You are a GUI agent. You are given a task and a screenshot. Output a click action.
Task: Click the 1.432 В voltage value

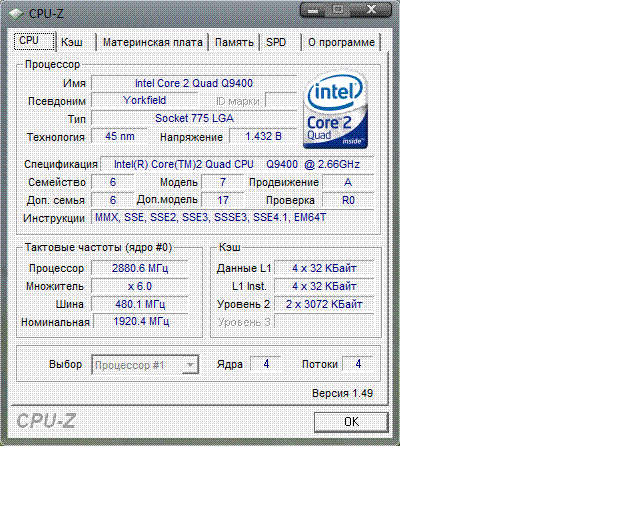263,136
